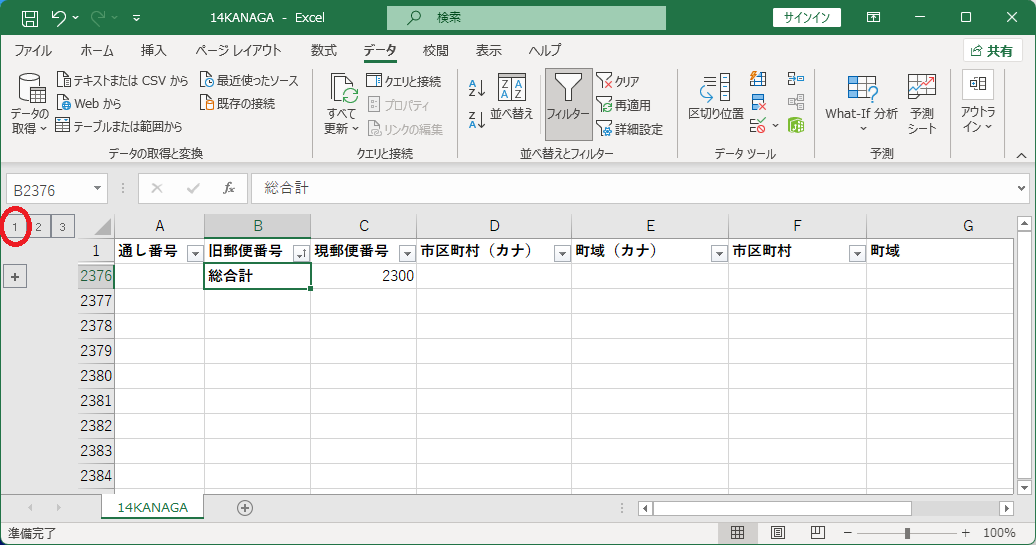
Task: Click the sort ascending A-Z icon
Action: [x=477, y=88]
